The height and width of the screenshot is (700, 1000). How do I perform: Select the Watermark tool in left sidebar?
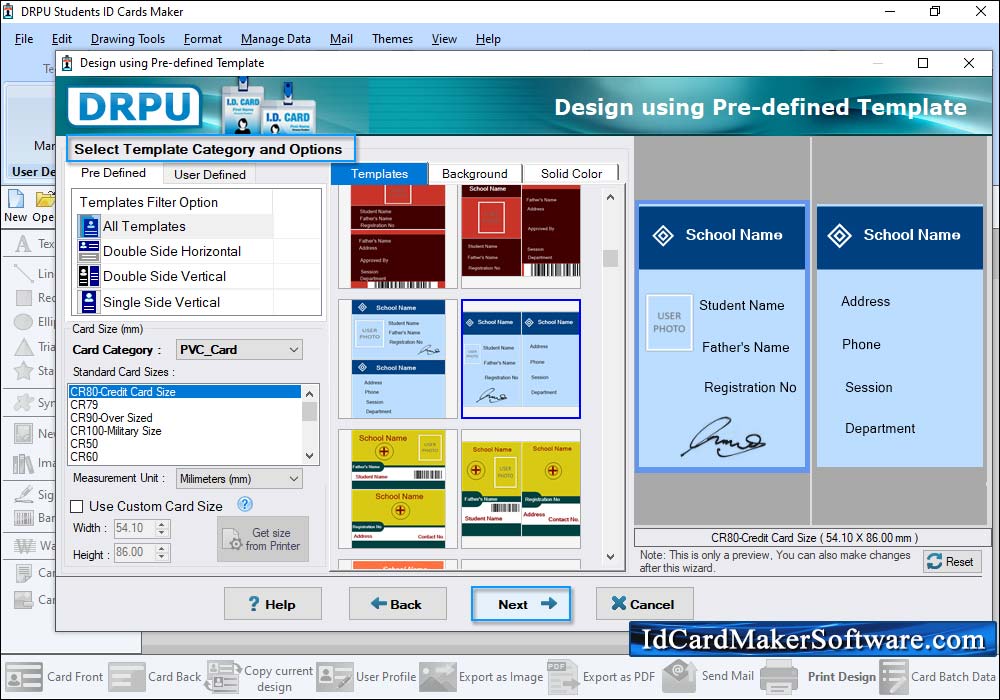coord(24,546)
